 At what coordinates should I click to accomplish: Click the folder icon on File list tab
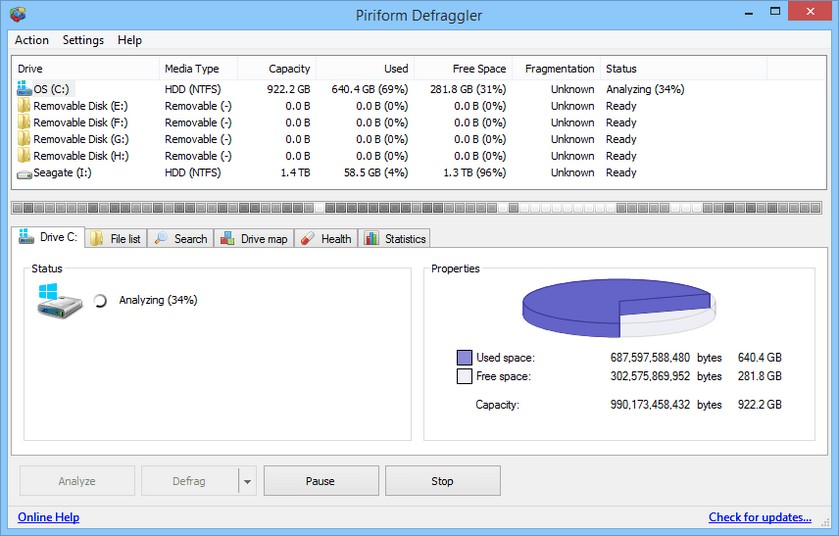click(x=96, y=239)
